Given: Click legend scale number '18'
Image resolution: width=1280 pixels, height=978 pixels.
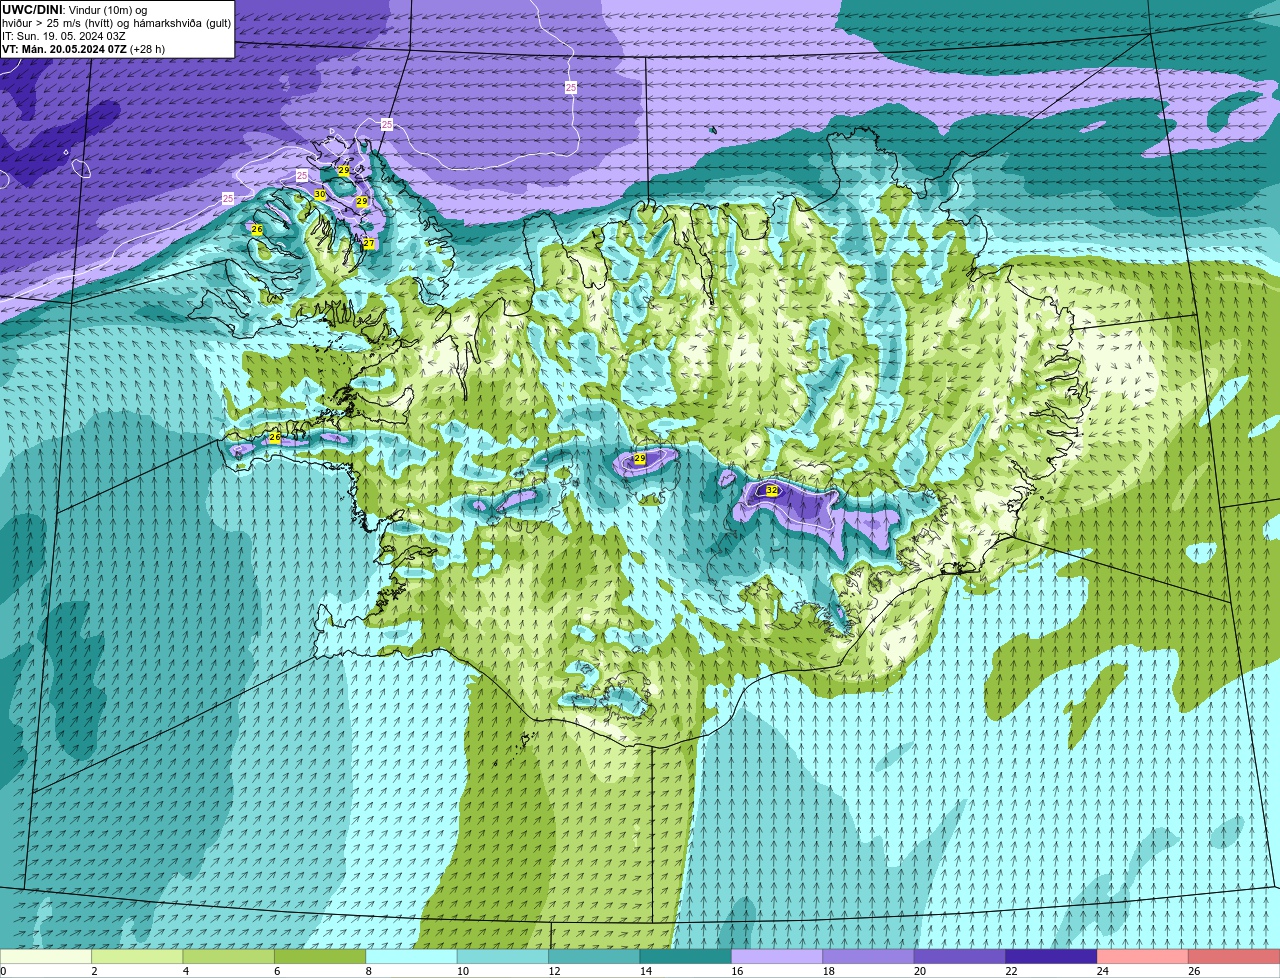Looking at the screenshot, I should pyautogui.click(x=828, y=971).
